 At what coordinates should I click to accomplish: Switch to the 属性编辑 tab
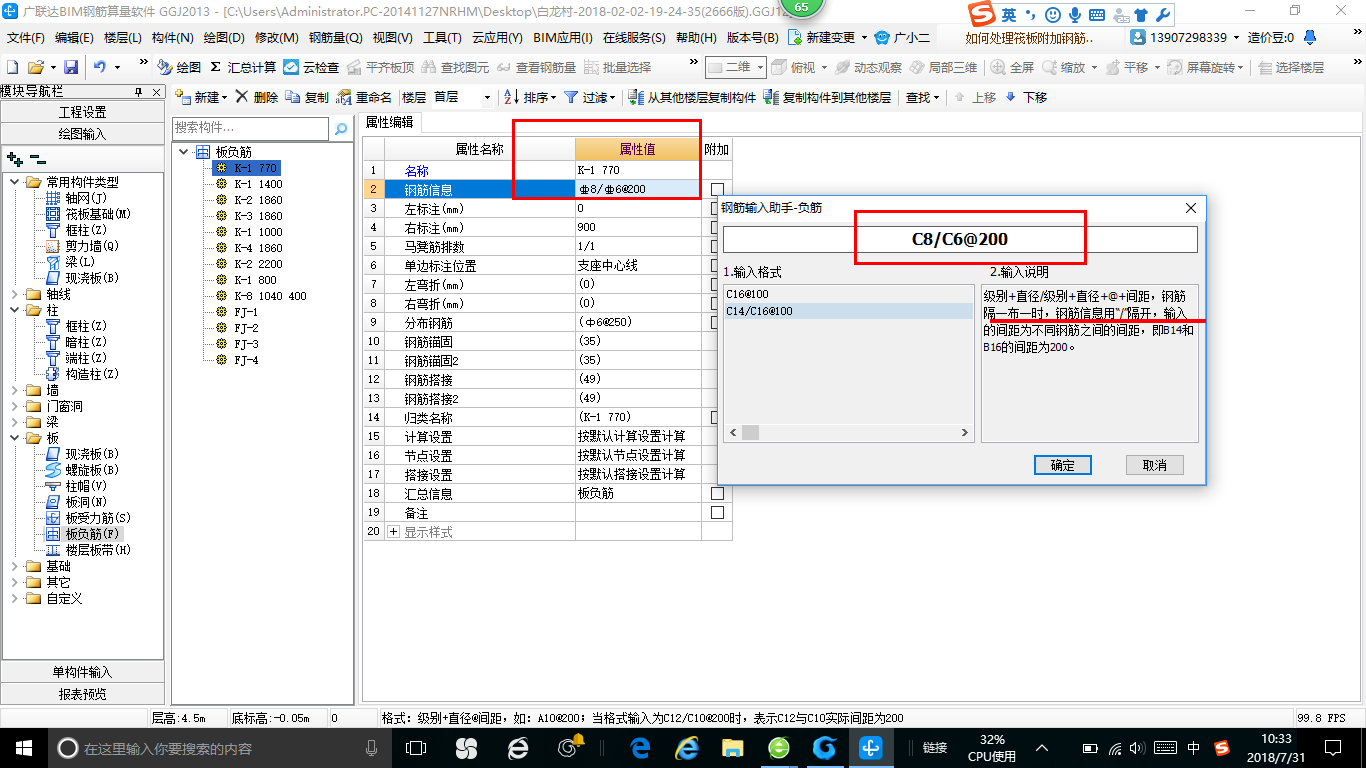(389, 123)
